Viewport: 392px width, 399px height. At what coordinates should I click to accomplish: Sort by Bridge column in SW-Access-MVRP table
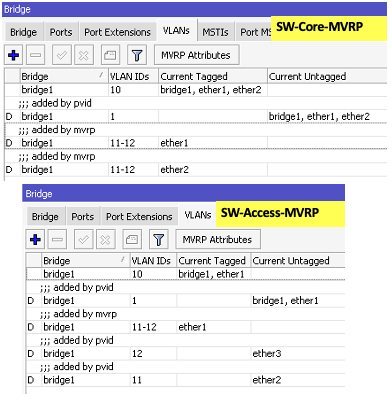86,261
